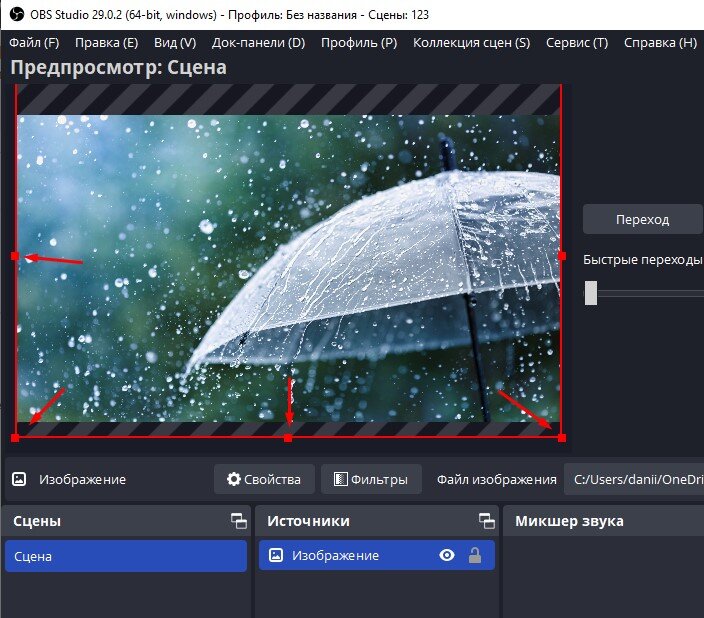Toggle lock icon for Изображение source
Viewport: 704px width, 618px height.
tap(475, 556)
